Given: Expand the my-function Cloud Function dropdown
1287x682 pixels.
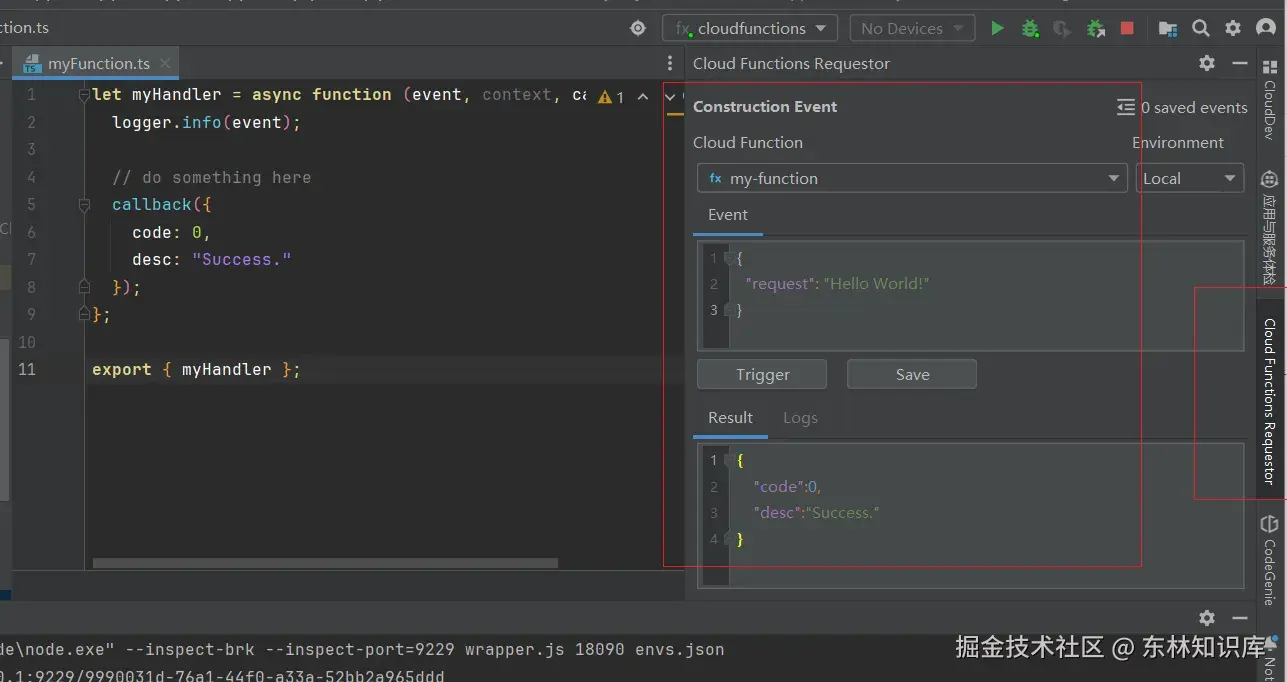Looking at the screenshot, I should [912, 179].
